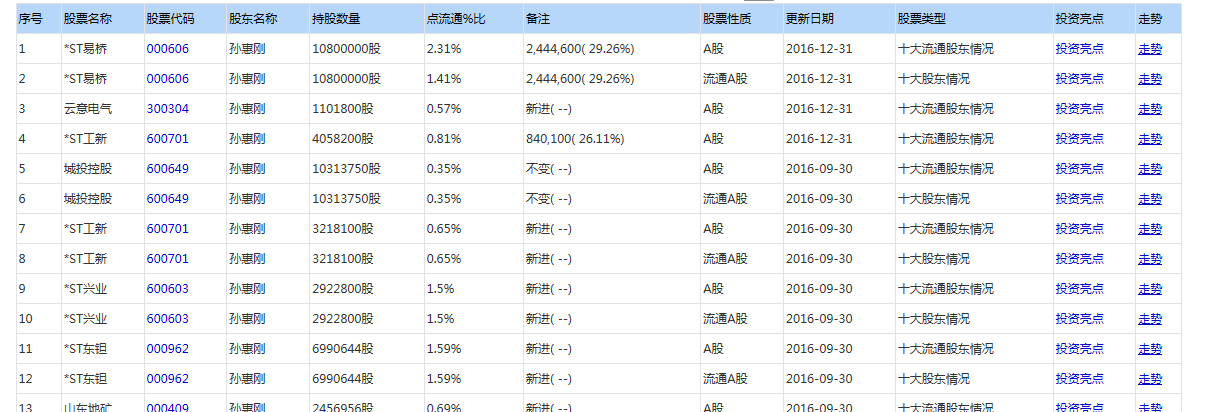View 走势 trend link in row 7
Viewport: 1205px width, 412px height.
1150,228
